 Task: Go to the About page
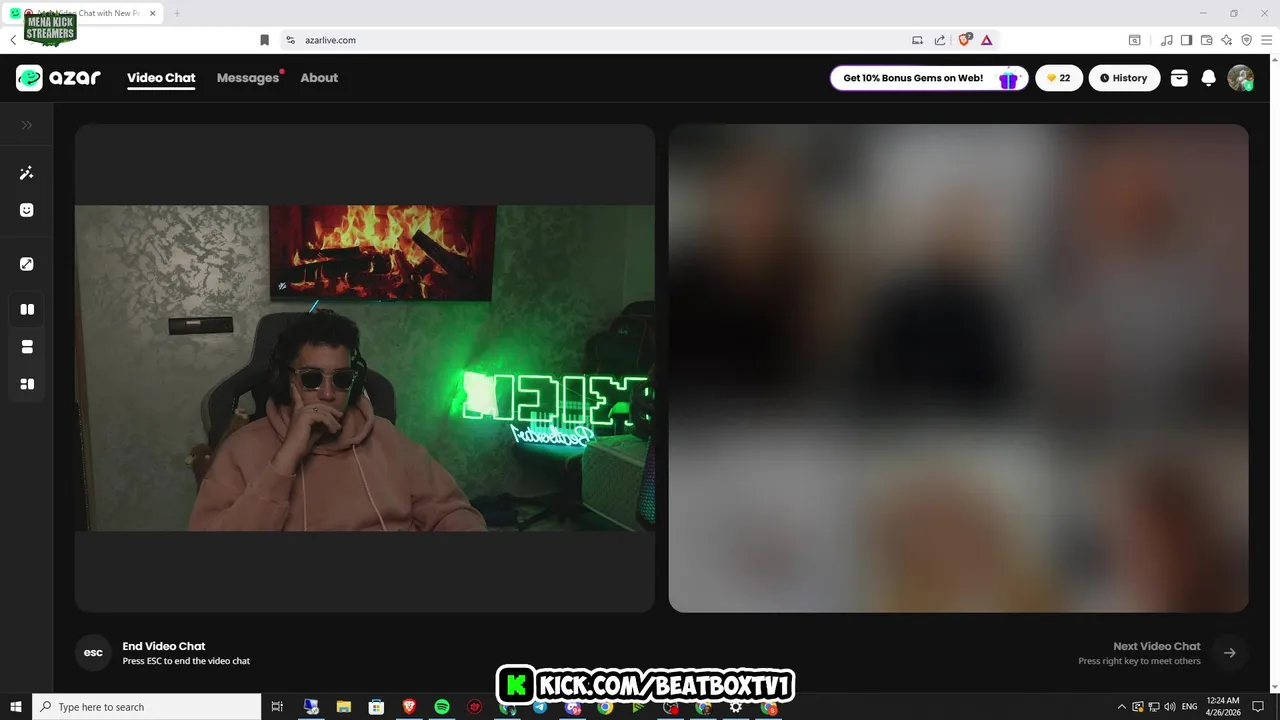[319, 78]
